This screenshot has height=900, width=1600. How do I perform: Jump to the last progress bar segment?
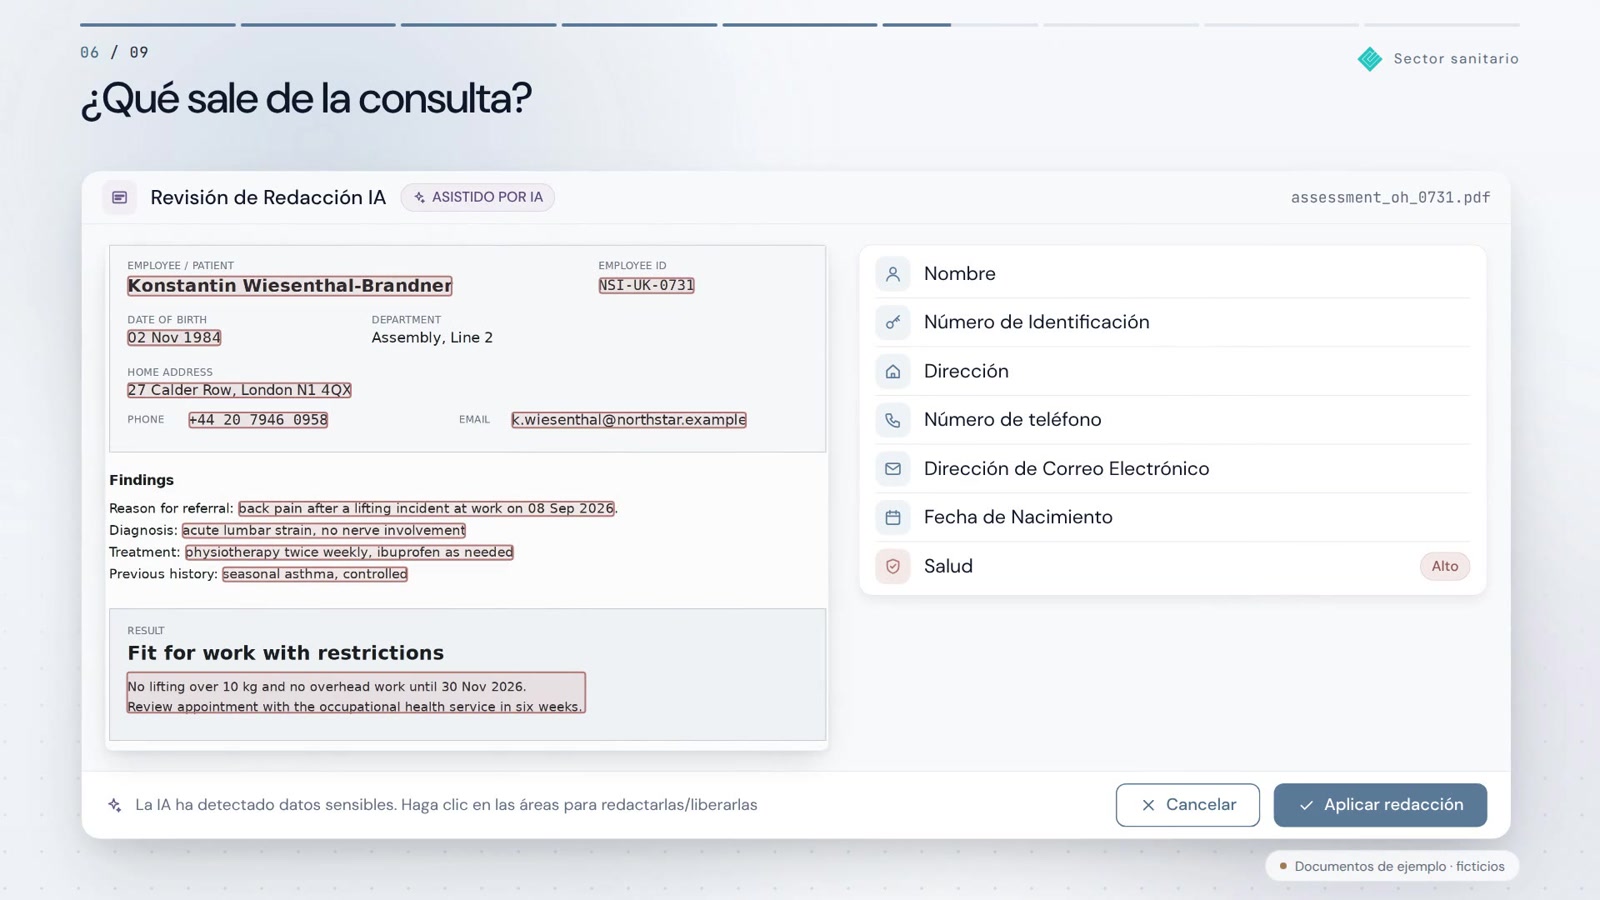coord(1442,25)
